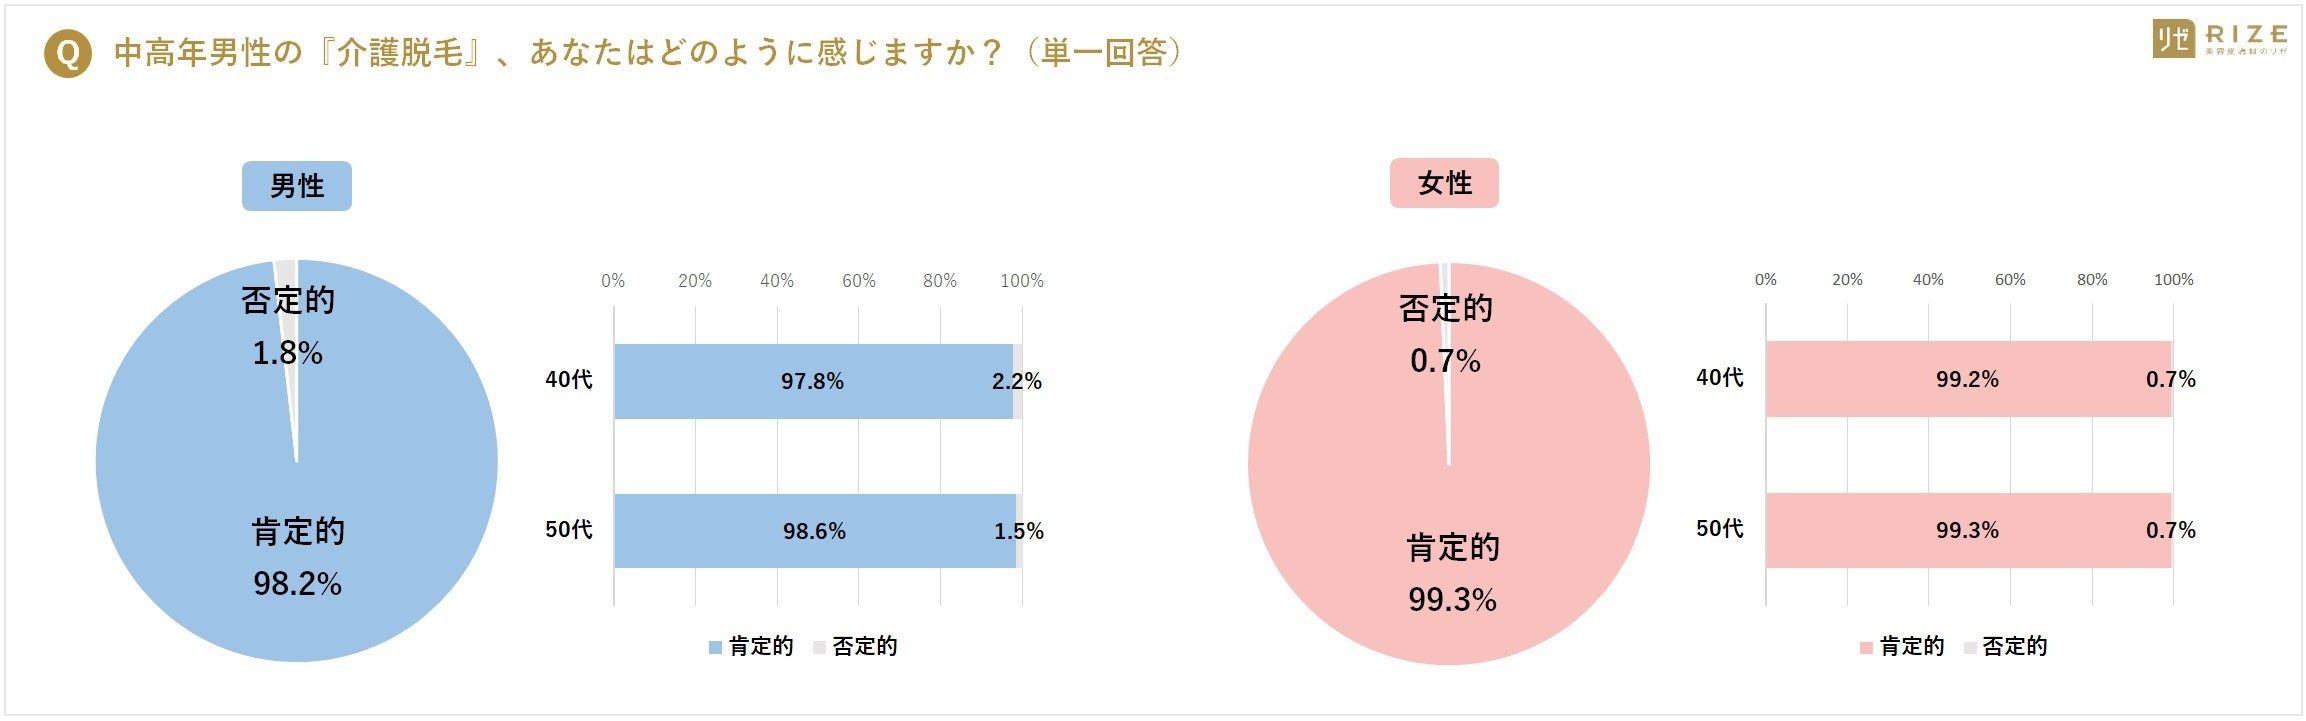The image size is (2306, 721).
Task: Click the 1.5% negative segment label
Action: coord(1018,531)
